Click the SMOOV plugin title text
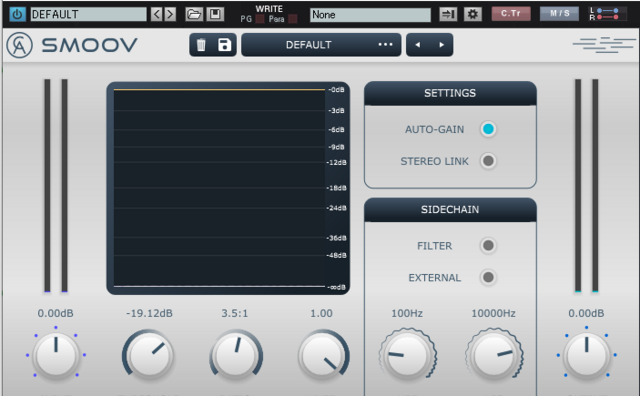Screen dimensions: 640x396 [89, 45]
